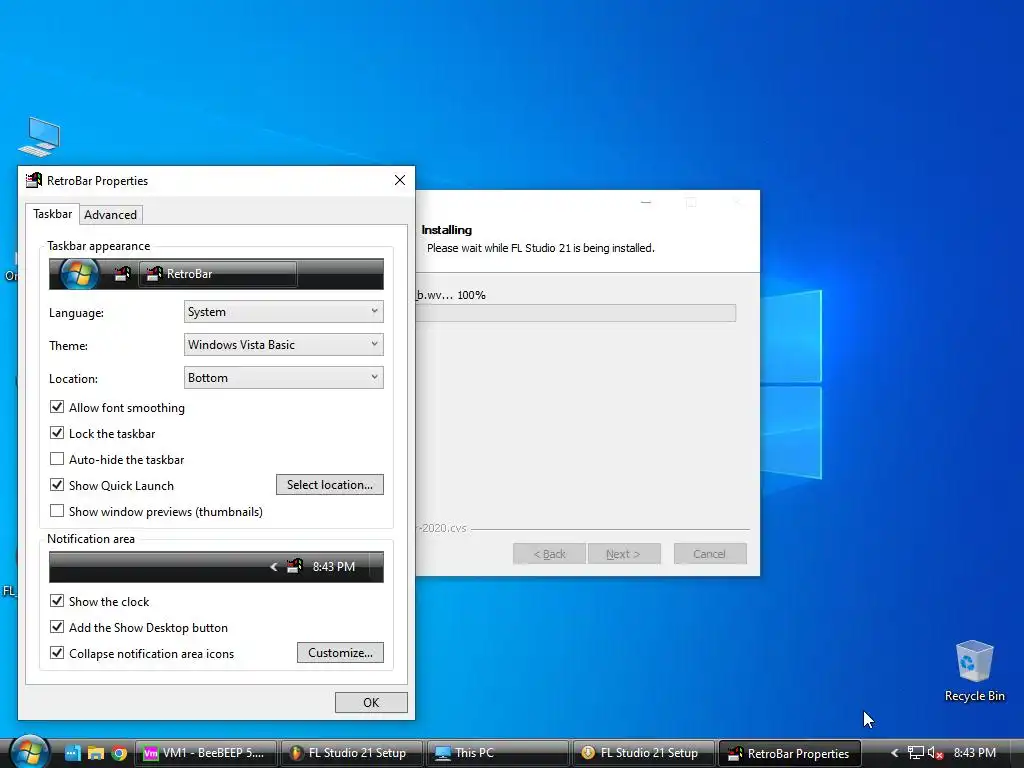The width and height of the screenshot is (1024, 768).
Task: Click the 100% progress text in installer
Action: click(472, 295)
